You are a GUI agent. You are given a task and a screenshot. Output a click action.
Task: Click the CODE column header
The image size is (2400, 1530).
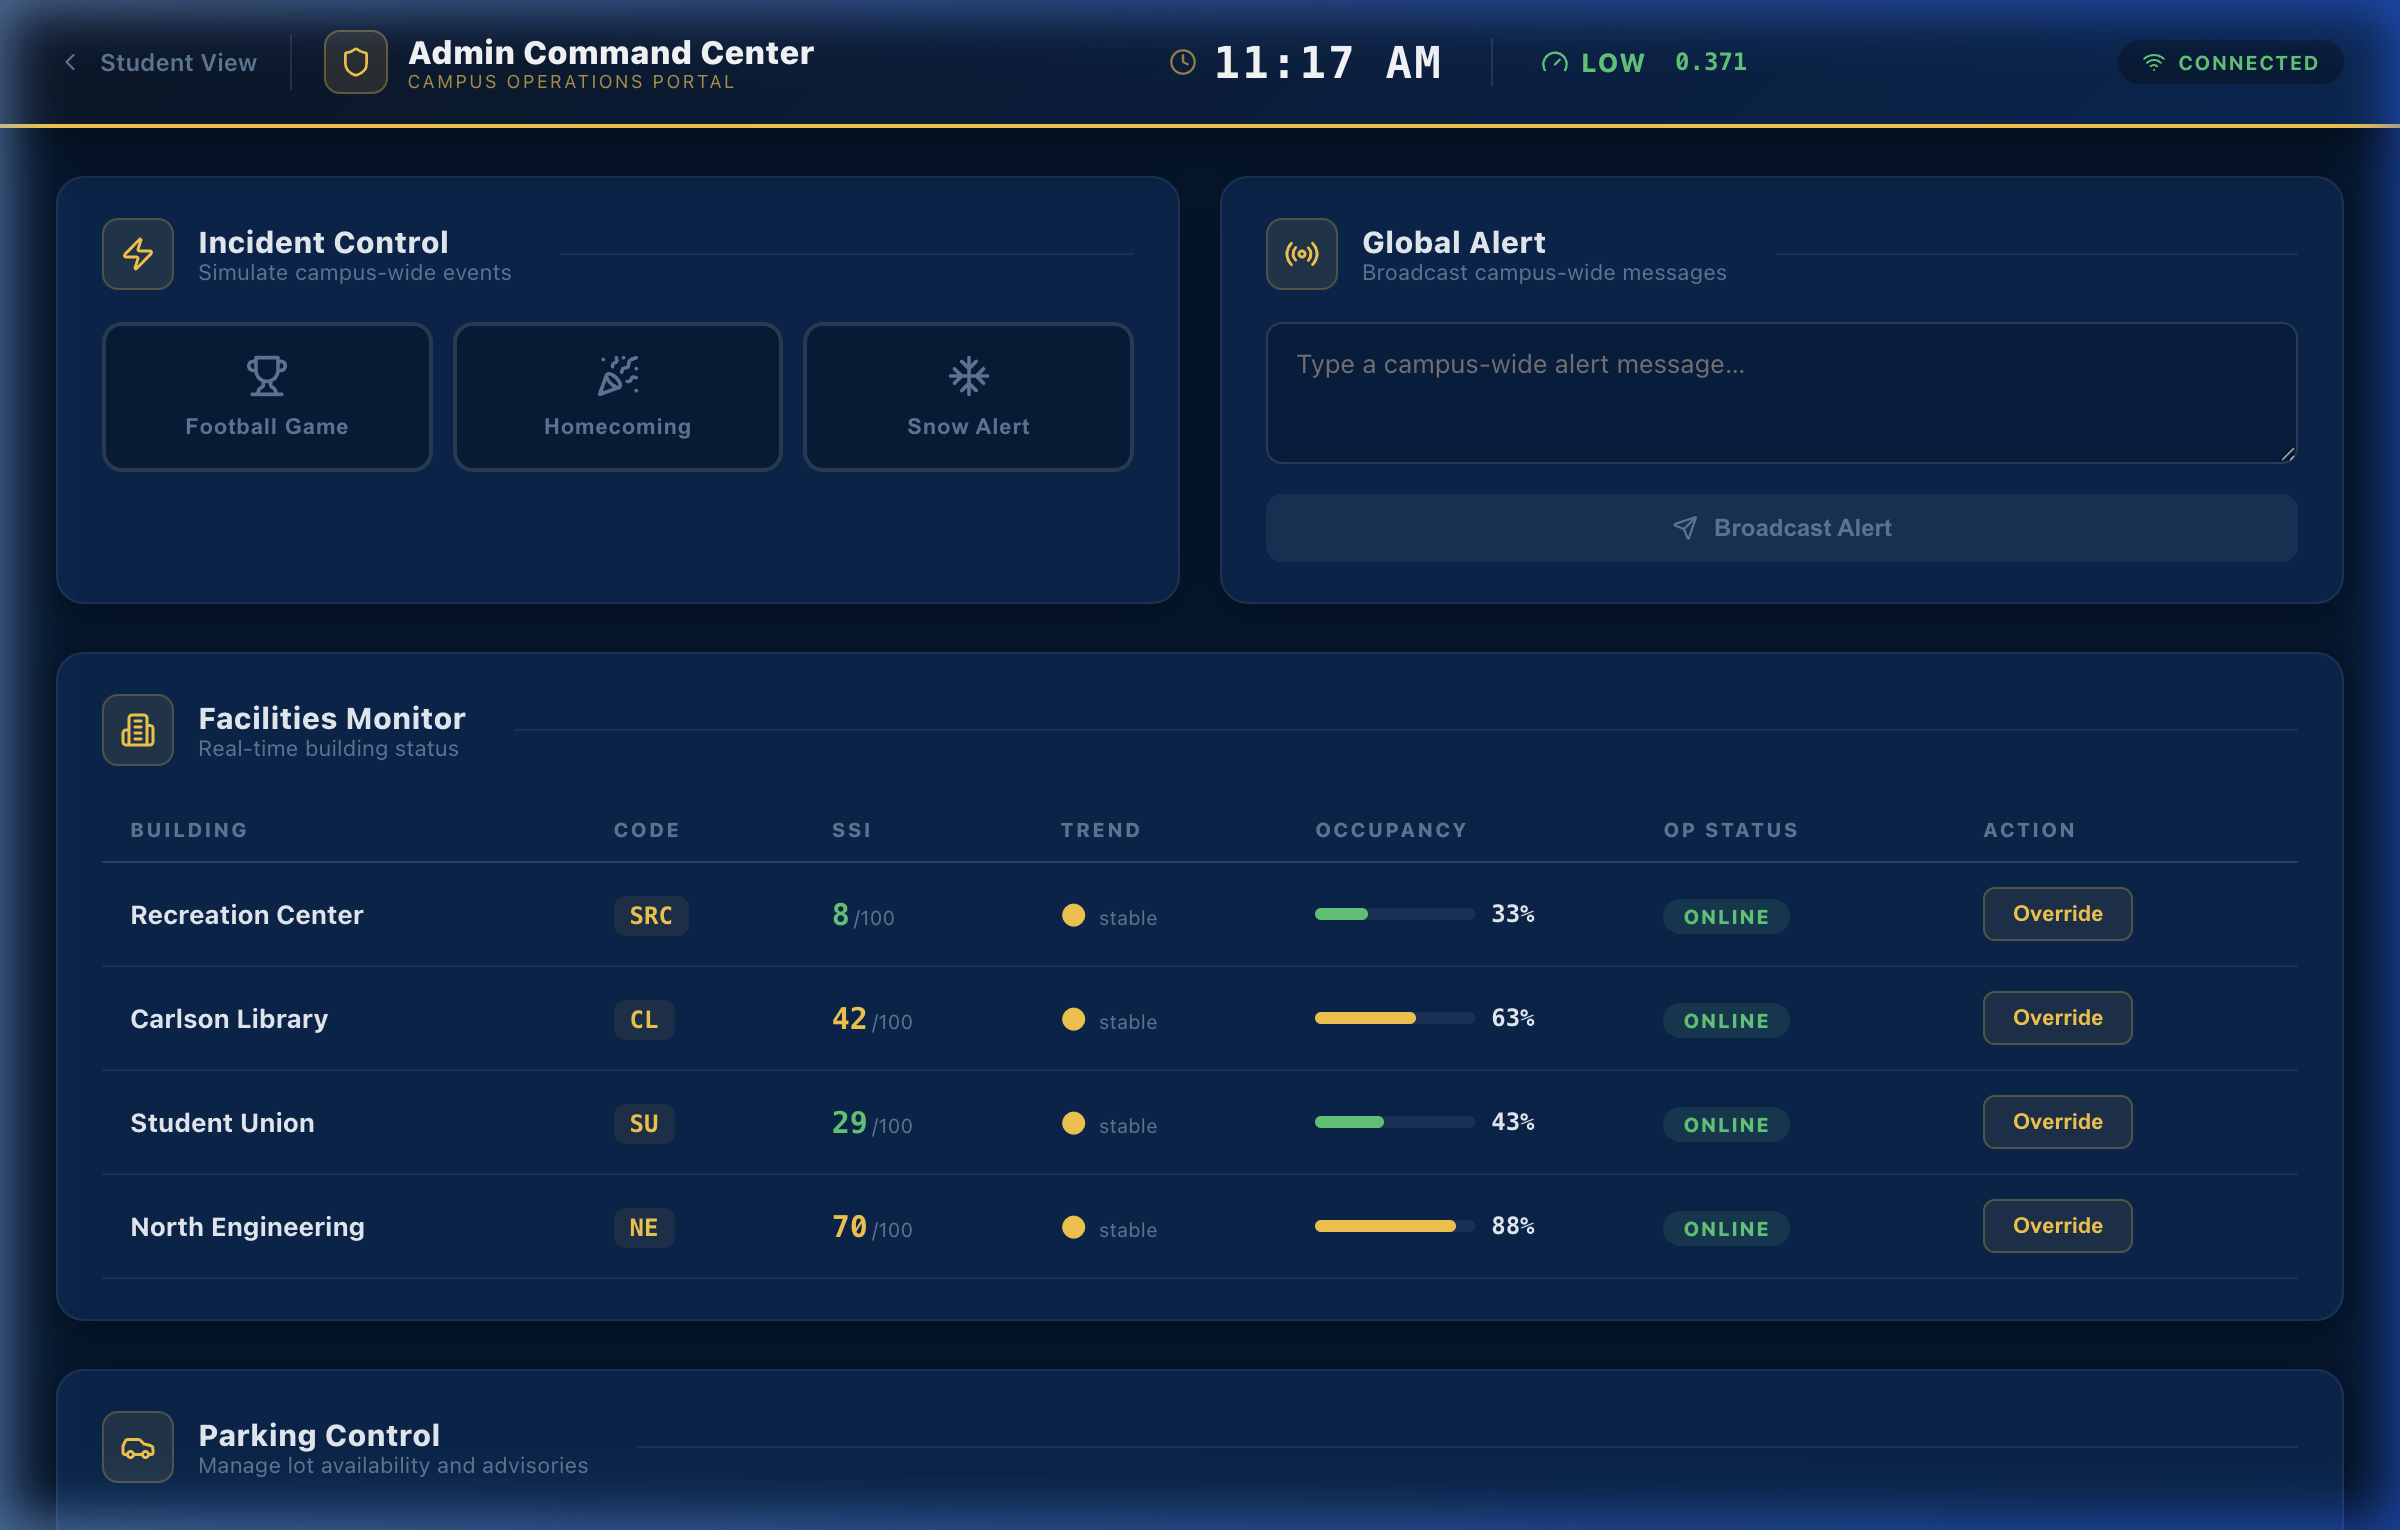point(647,830)
